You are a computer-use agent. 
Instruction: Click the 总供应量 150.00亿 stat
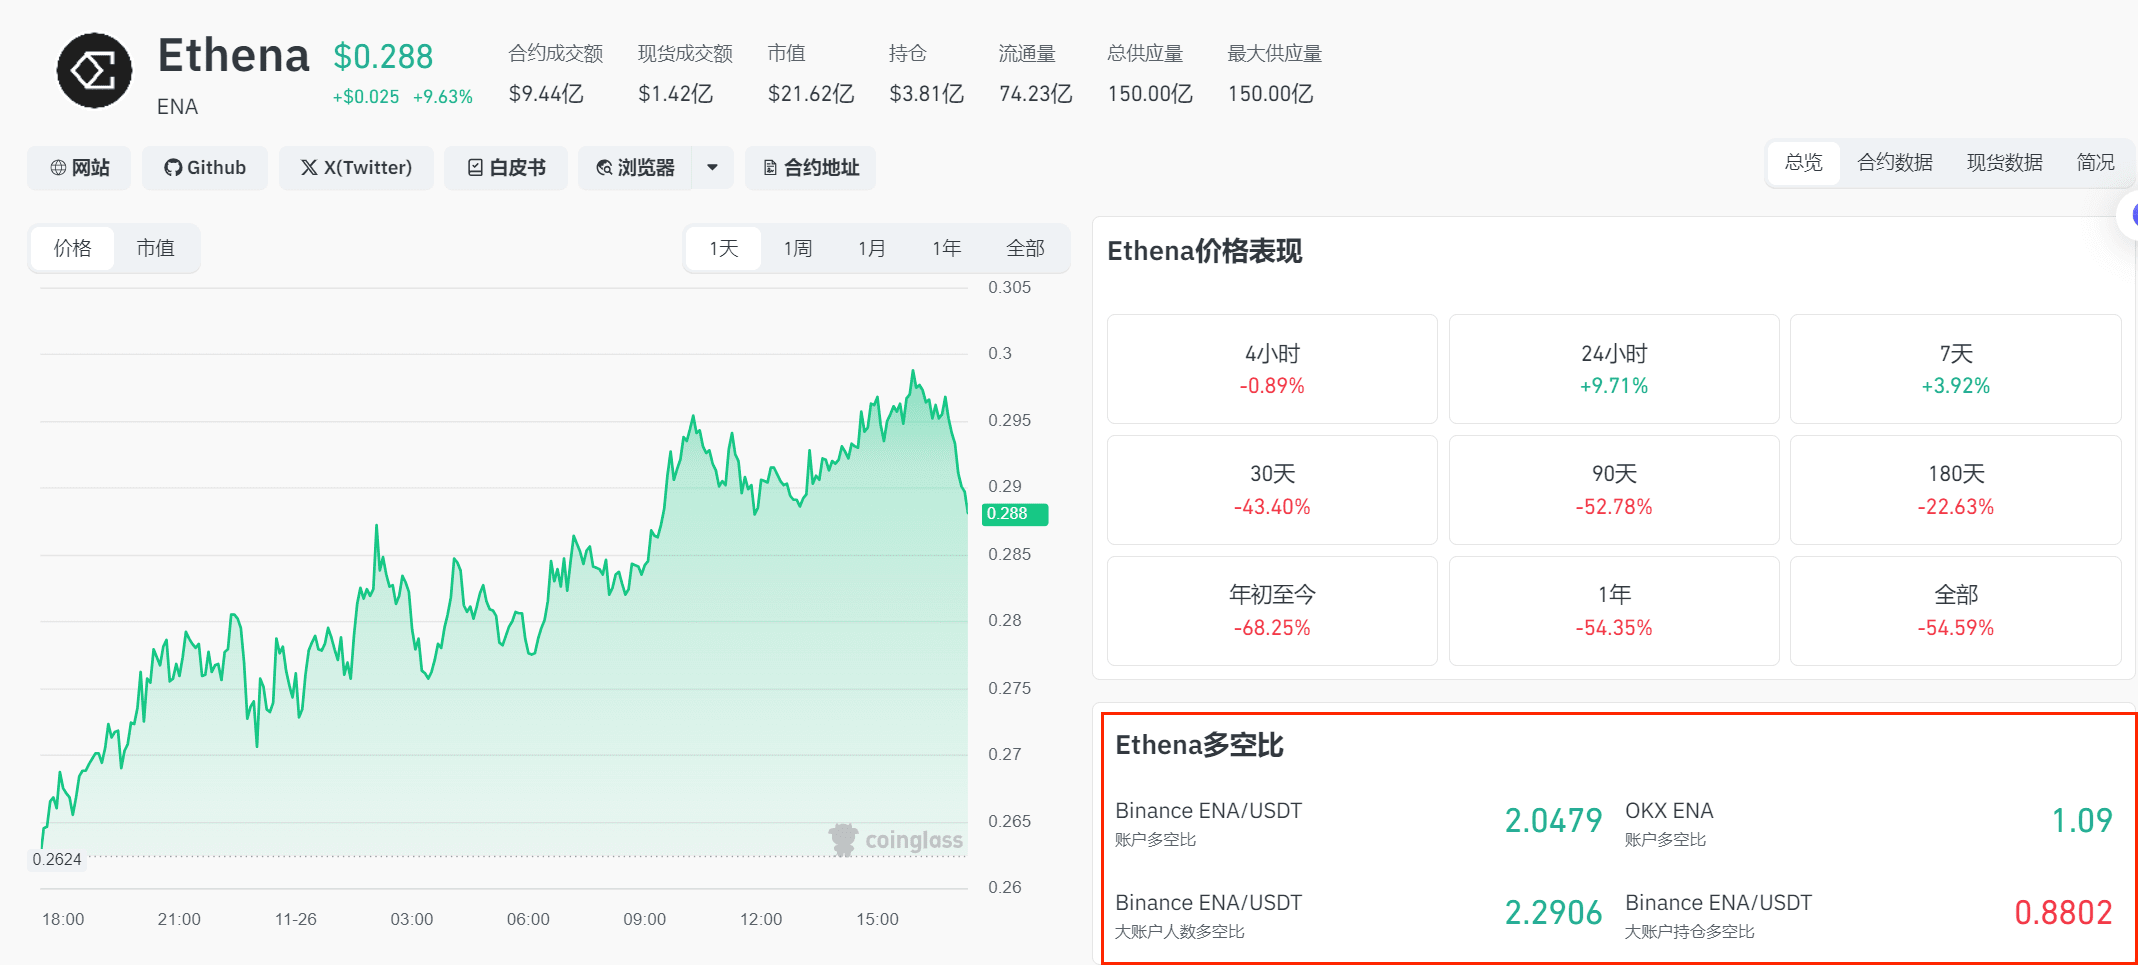coord(1150,74)
